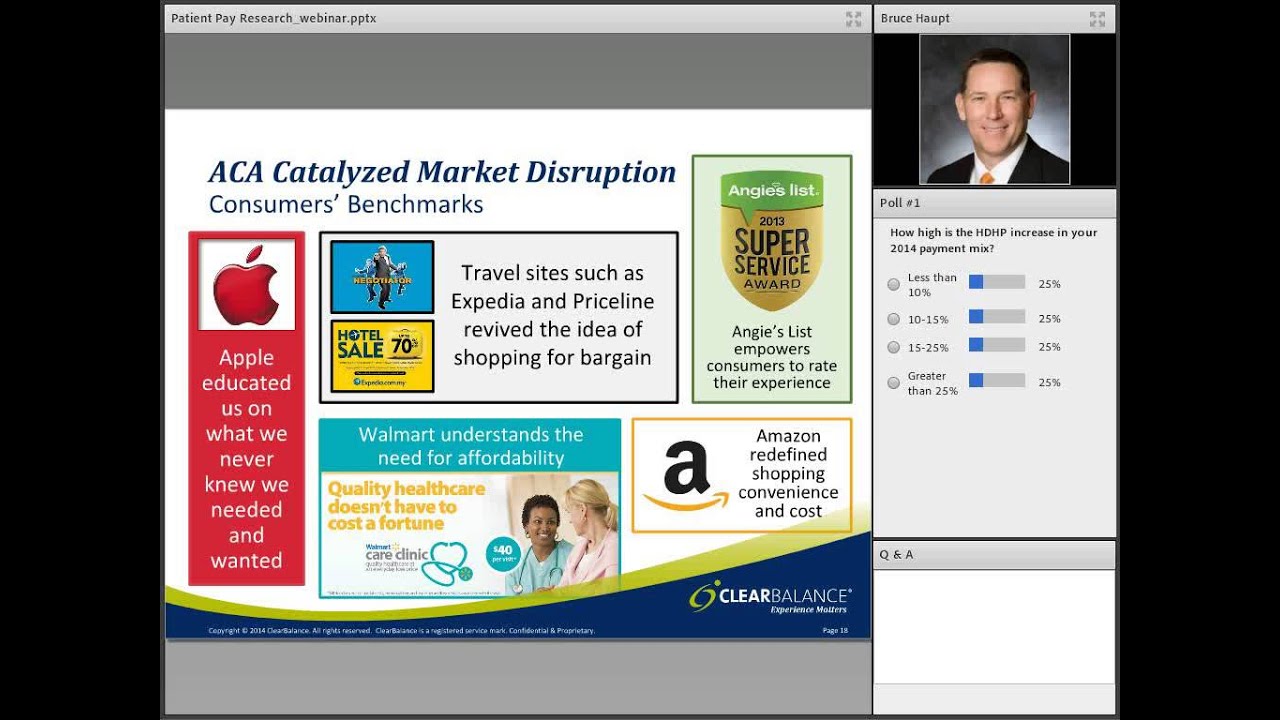
Task: Click the ClearBalance logo on the slide
Action: [x=770, y=598]
